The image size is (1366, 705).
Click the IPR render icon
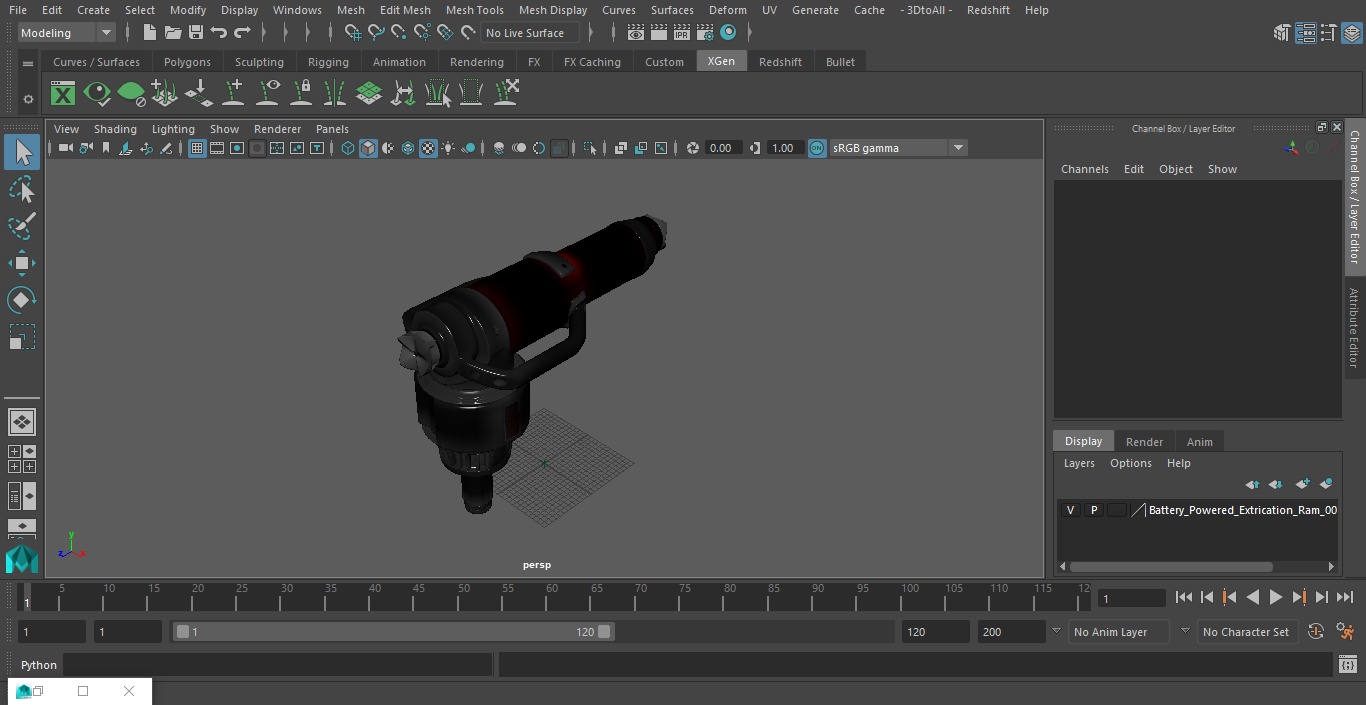pos(682,33)
